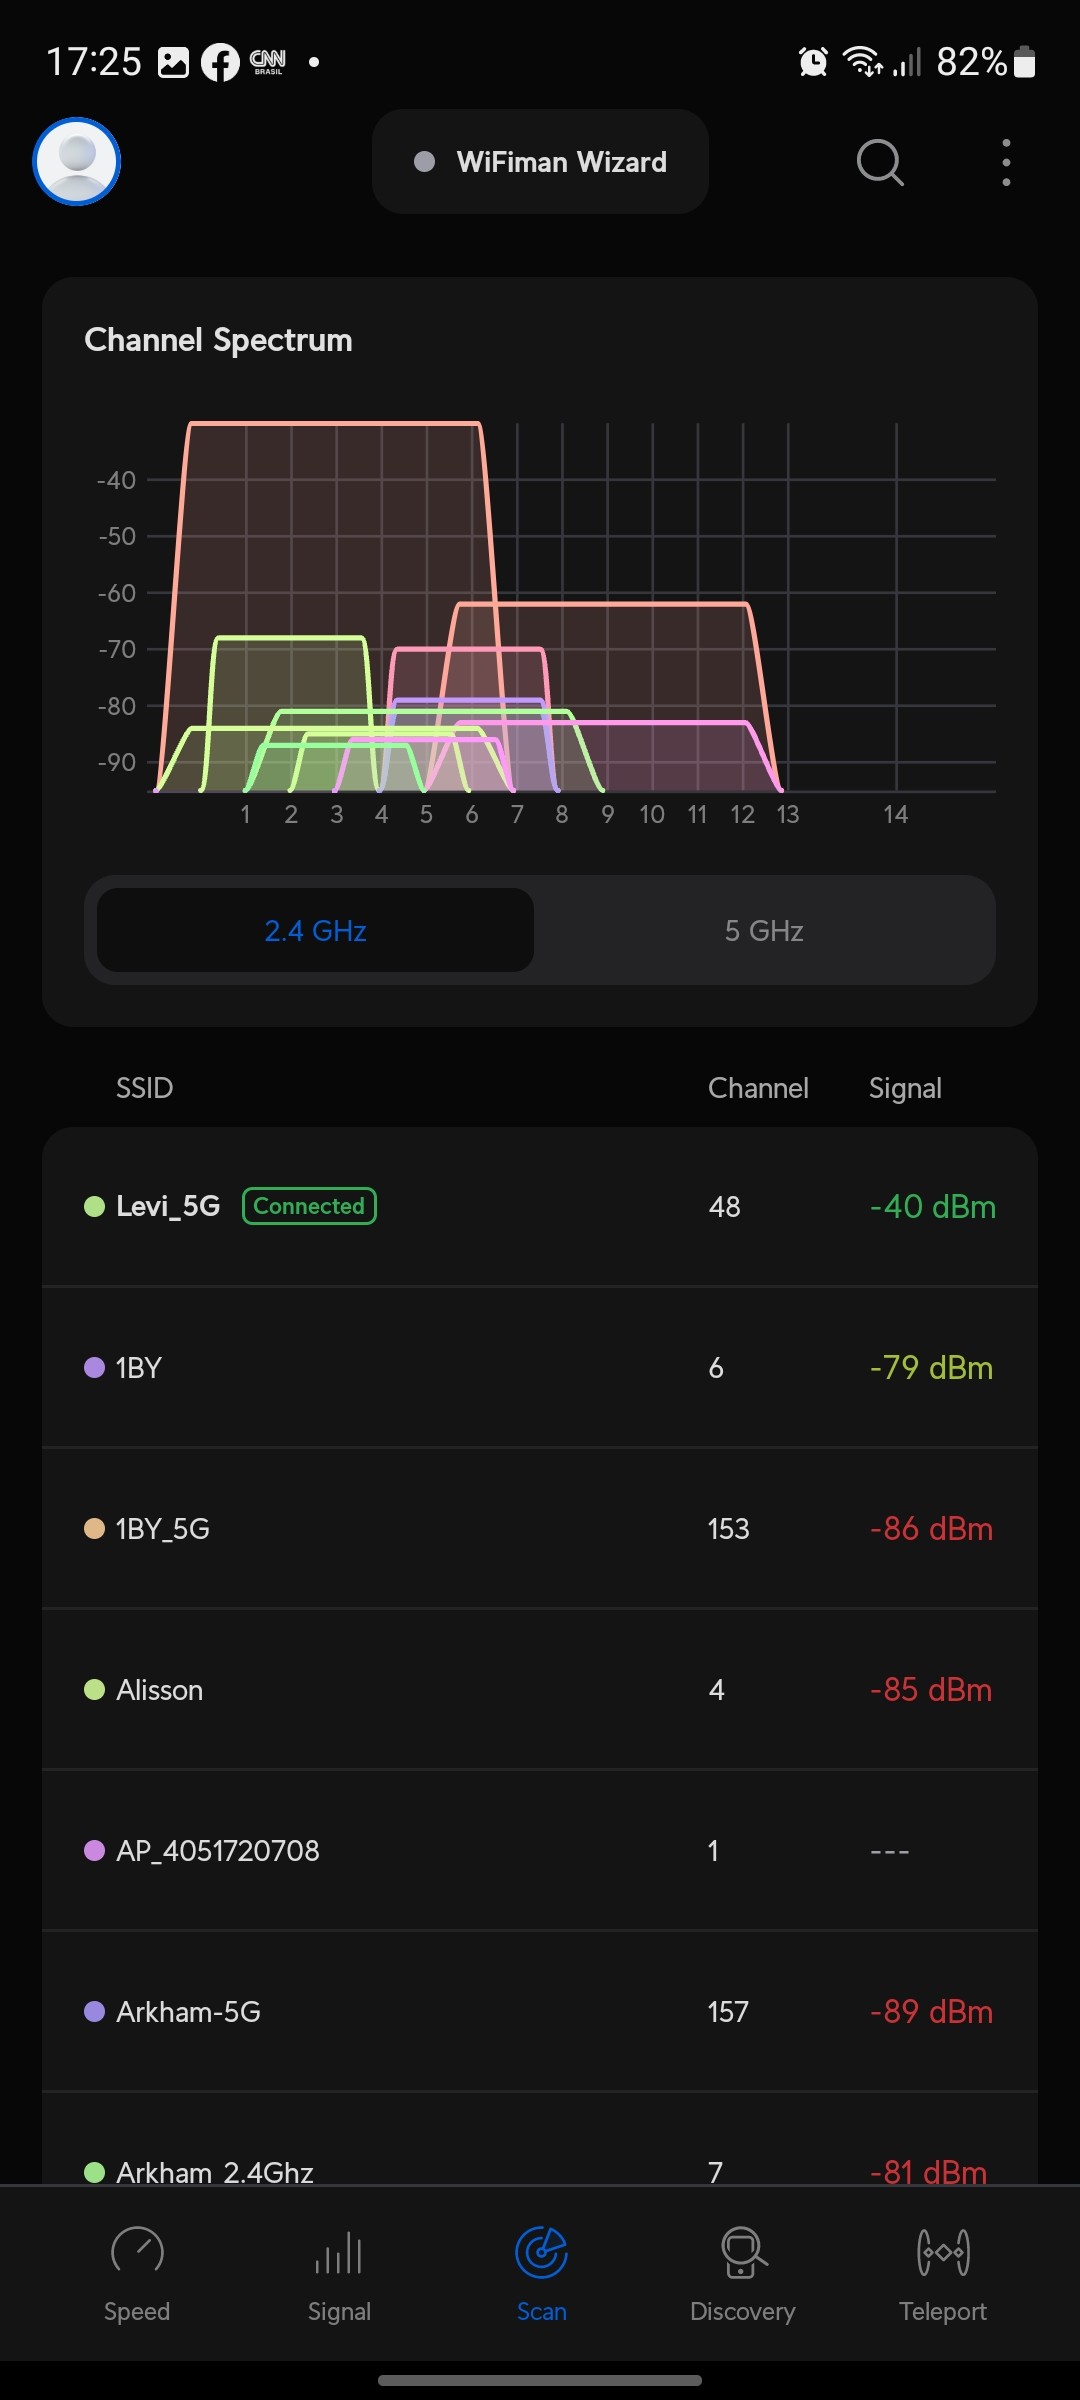Open the user profile avatar

[77, 162]
